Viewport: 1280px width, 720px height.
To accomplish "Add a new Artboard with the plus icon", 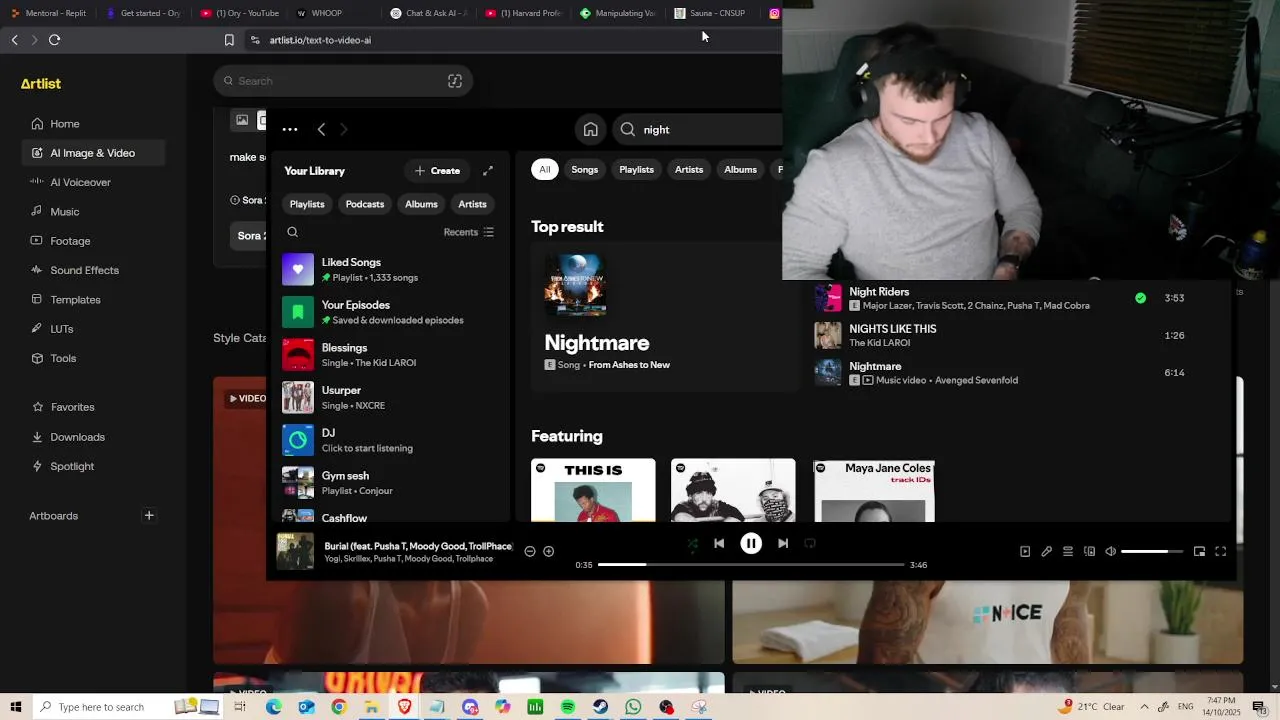I will tap(149, 516).
